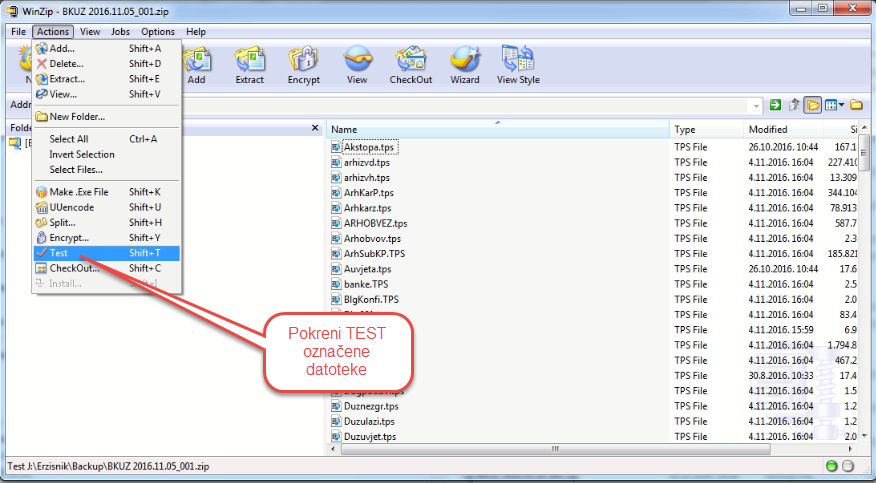Click file icon next to Duzulazi.tps
This screenshot has height=483, width=876.
(x=336, y=421)
